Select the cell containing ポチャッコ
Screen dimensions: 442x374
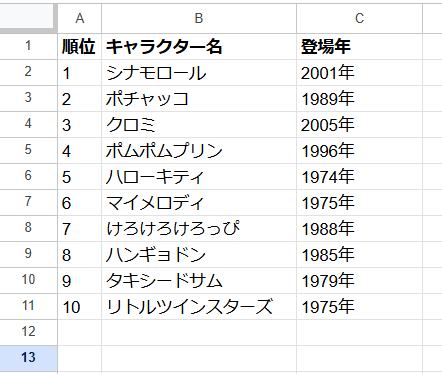pyautogui.click(x=199, y=99)
